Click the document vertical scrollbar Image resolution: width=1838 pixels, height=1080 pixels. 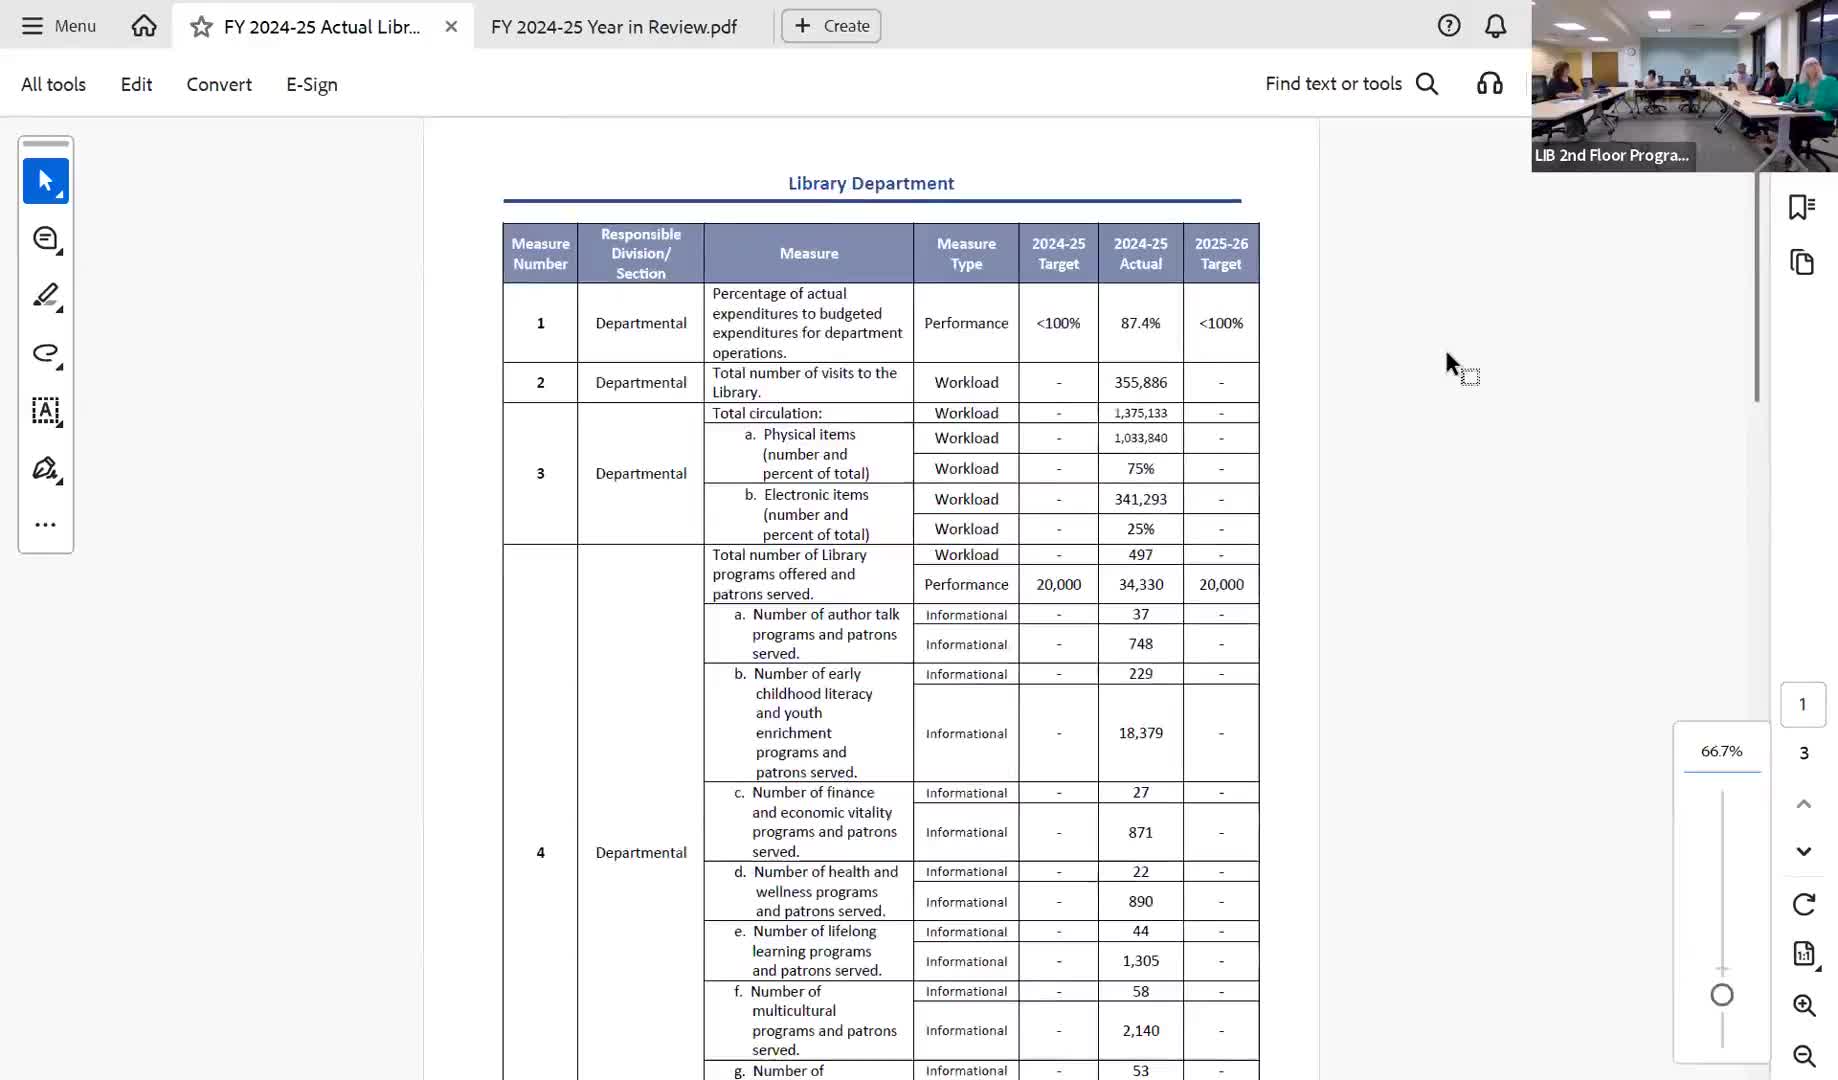(1757, 288)
